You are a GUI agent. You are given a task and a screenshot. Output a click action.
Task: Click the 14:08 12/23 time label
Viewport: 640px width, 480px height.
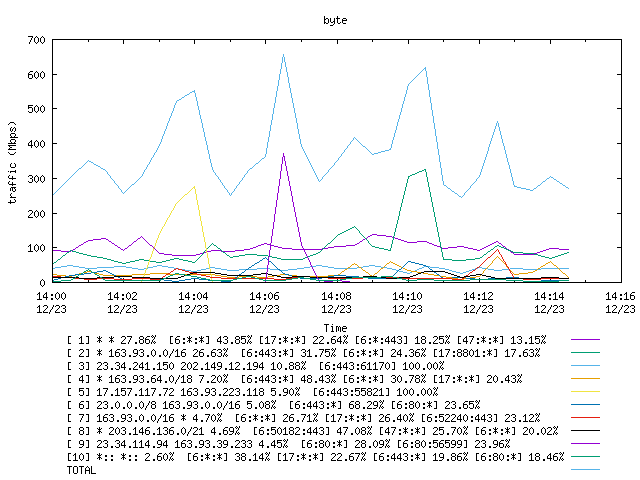click(336, 302)
